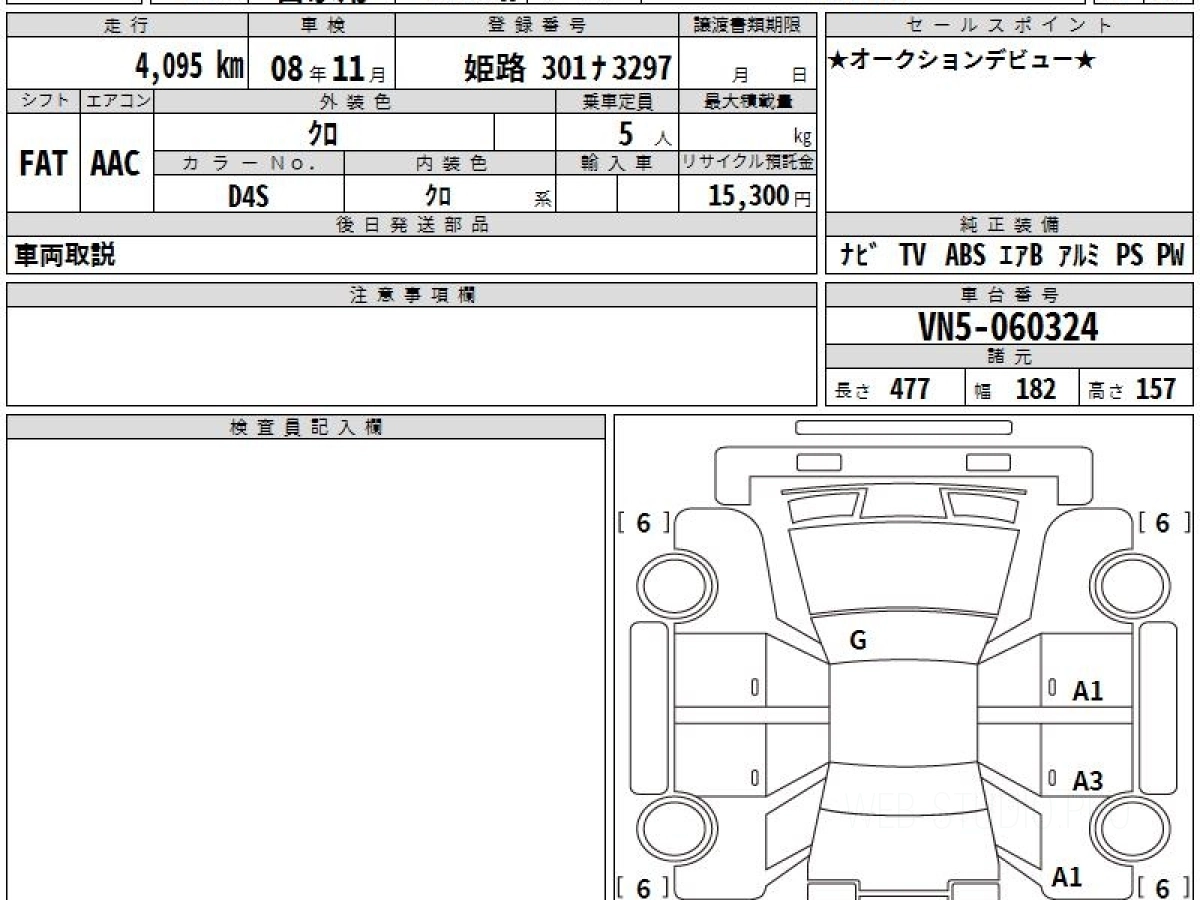The image size is (1200, 900).
Task: Click the 諸元 header
Action: point(1010,358)
